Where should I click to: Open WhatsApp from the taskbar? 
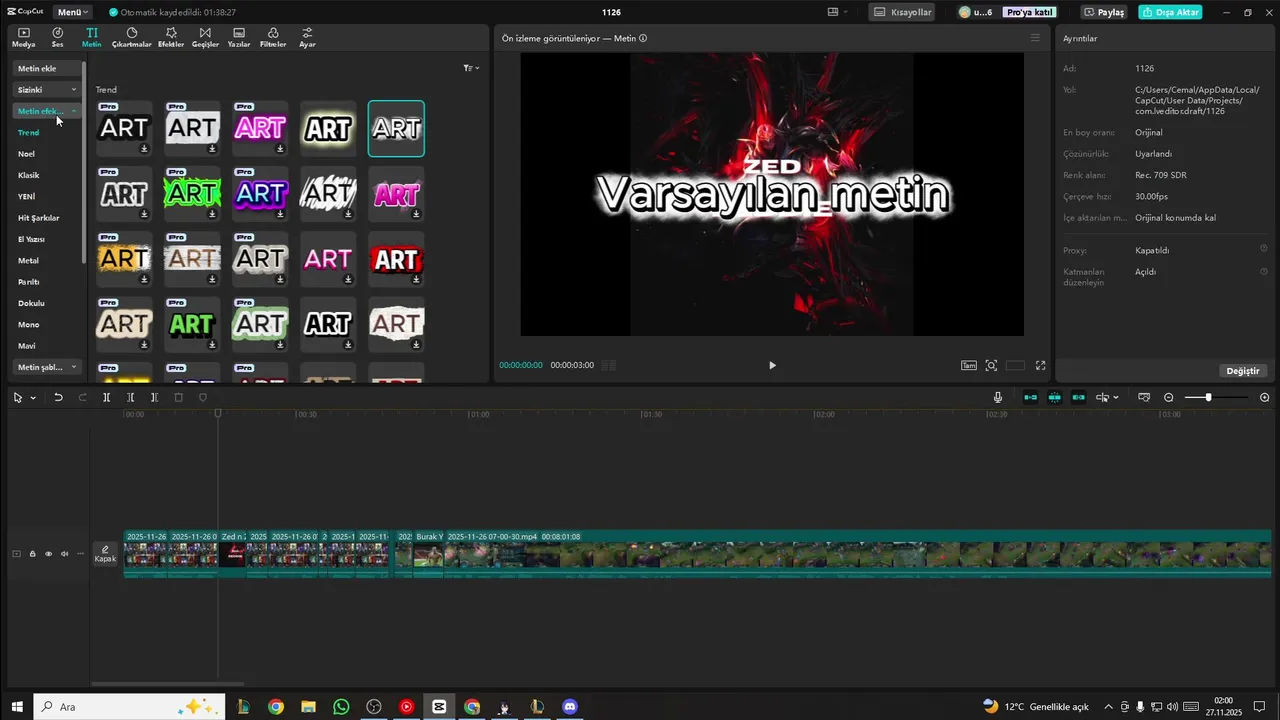[x=341, y=706]
